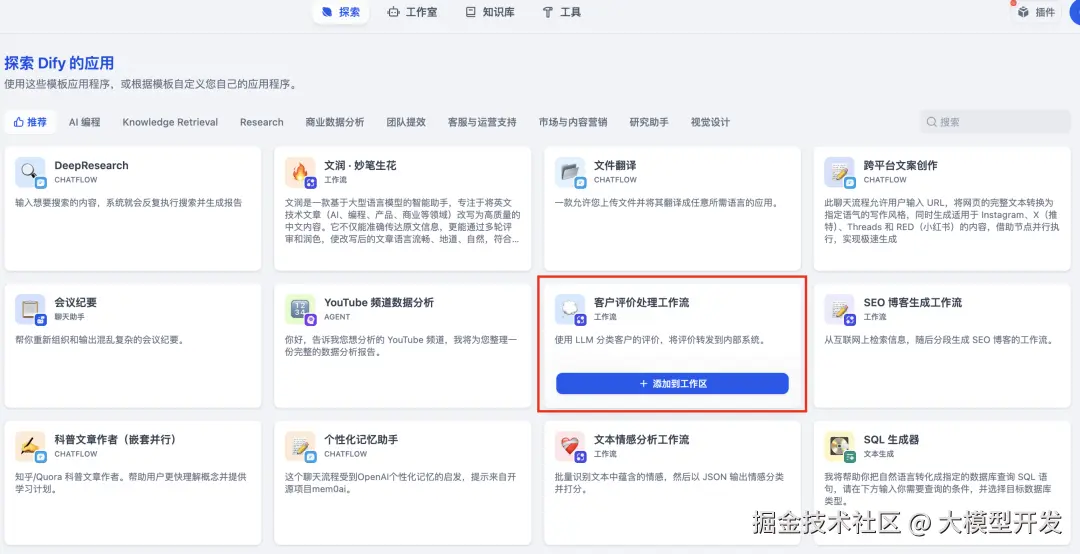Open the SQL 生成器 template title

pyautogui.click(x=891, y=440)
